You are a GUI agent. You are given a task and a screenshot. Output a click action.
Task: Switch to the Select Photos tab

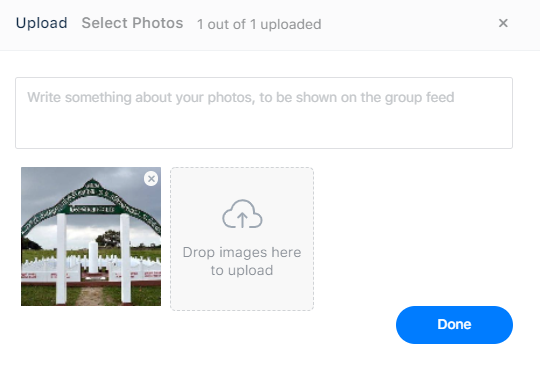tap(132, 23)
